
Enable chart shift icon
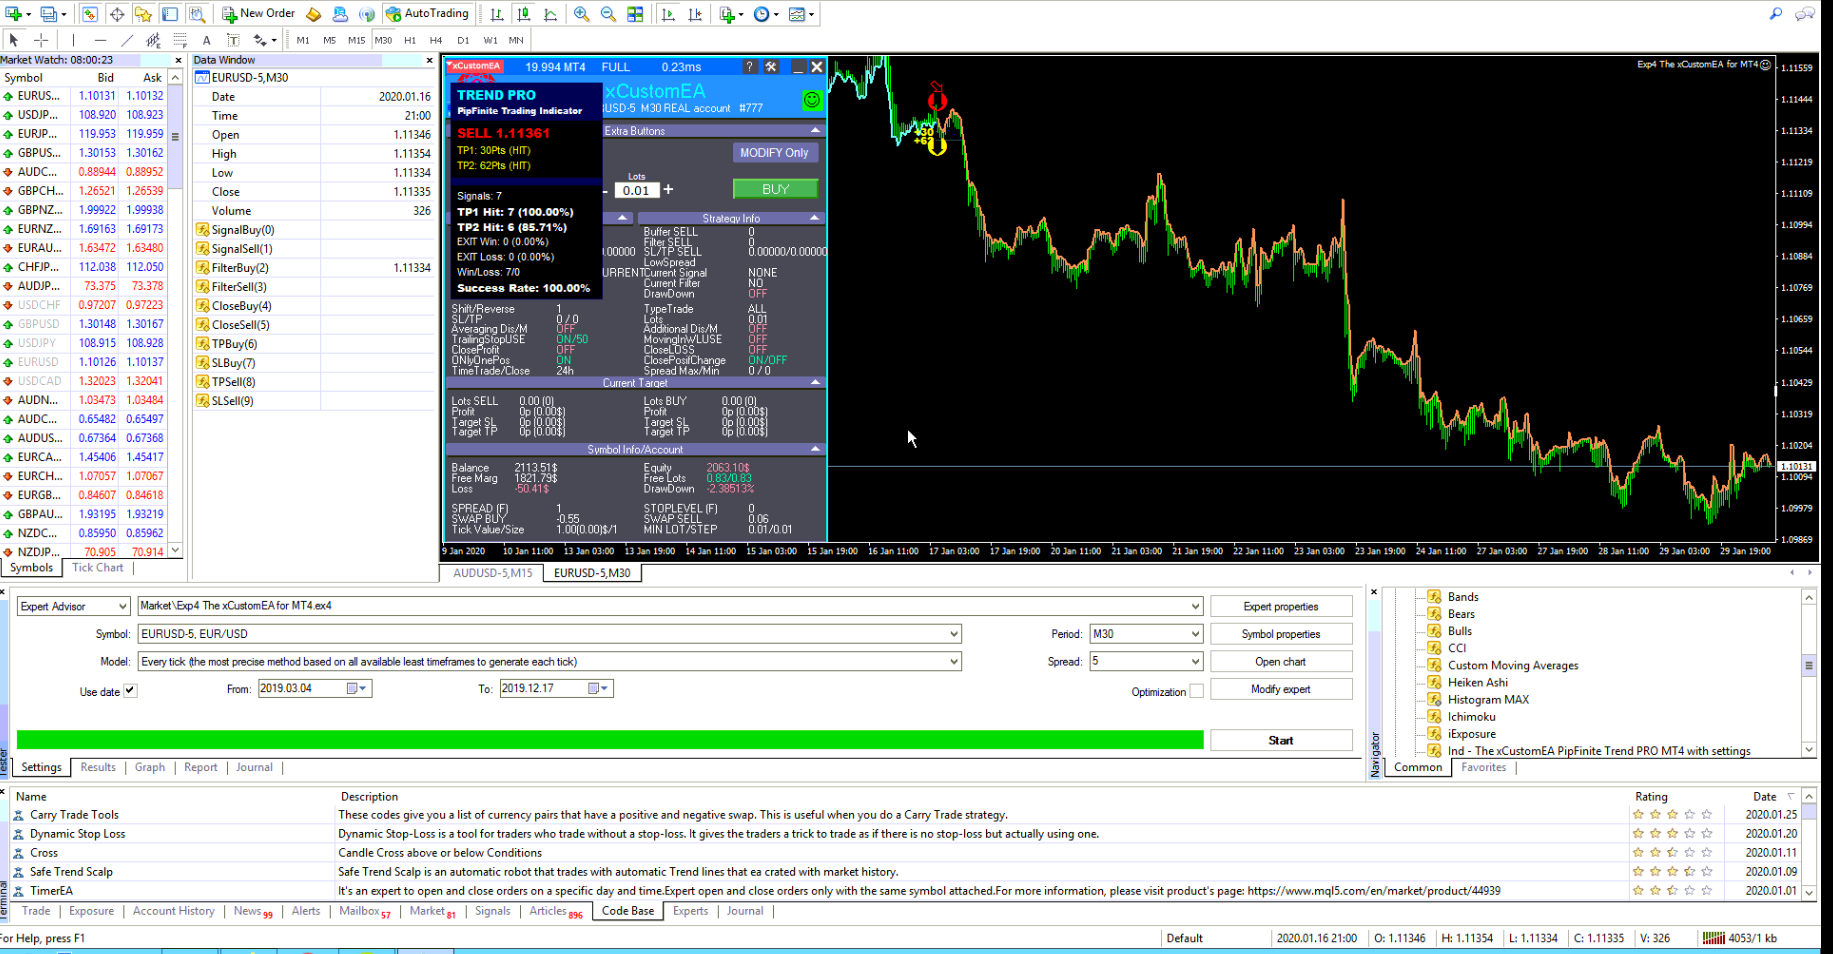[695, 14]
